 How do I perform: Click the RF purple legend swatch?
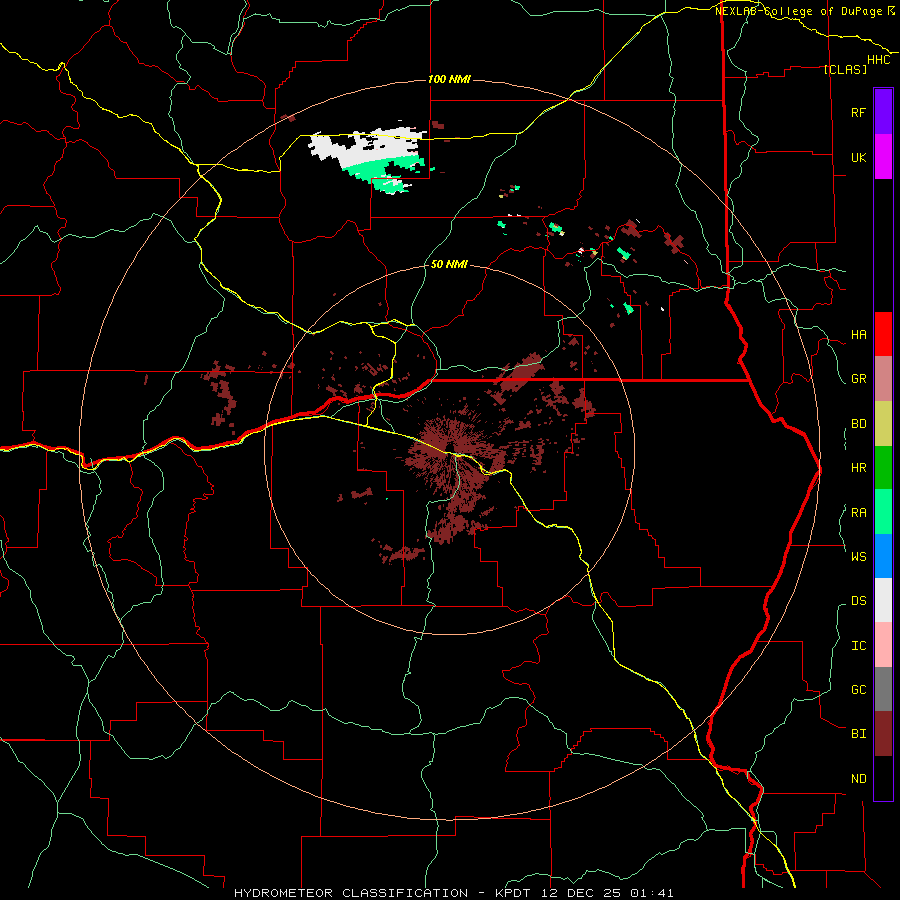(x=883, y=112)
